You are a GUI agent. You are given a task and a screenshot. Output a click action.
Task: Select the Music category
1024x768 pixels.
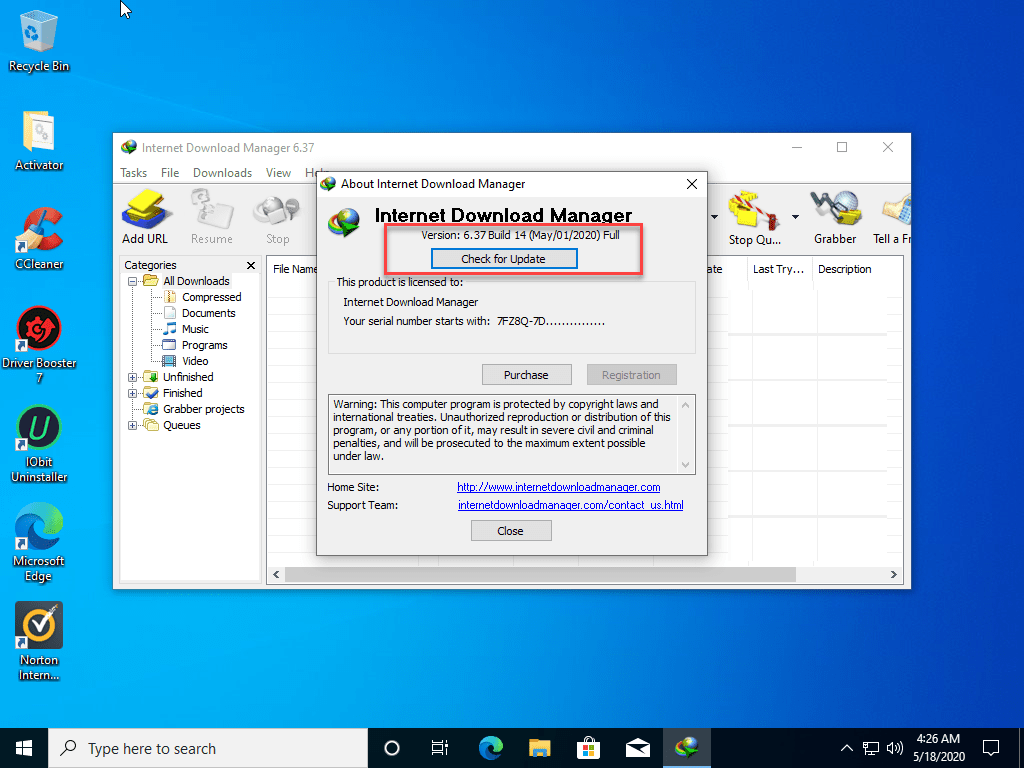click(195, 329)
